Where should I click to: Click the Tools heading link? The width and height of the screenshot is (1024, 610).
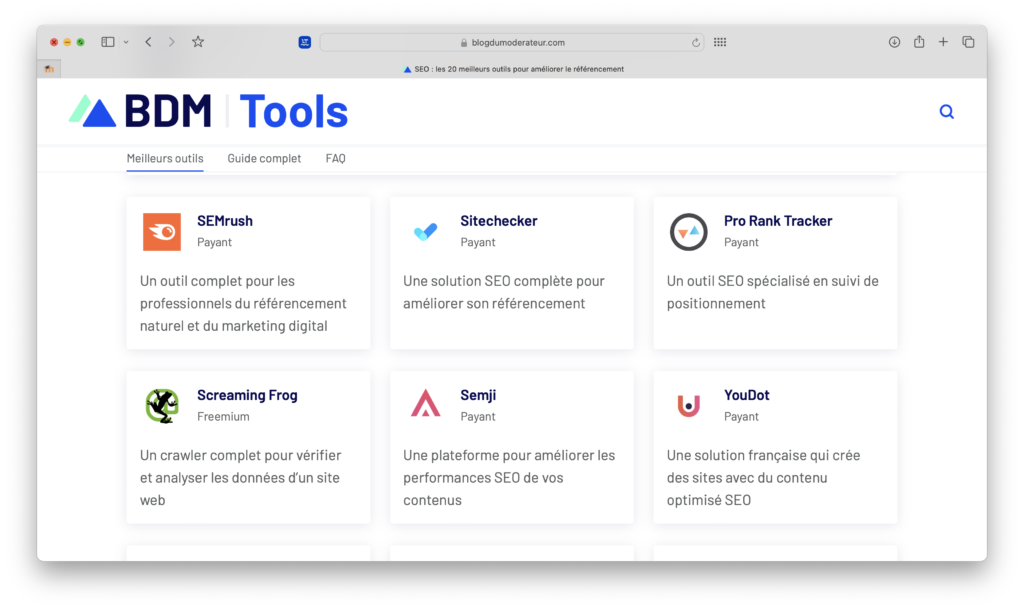[x=294, y=111]
